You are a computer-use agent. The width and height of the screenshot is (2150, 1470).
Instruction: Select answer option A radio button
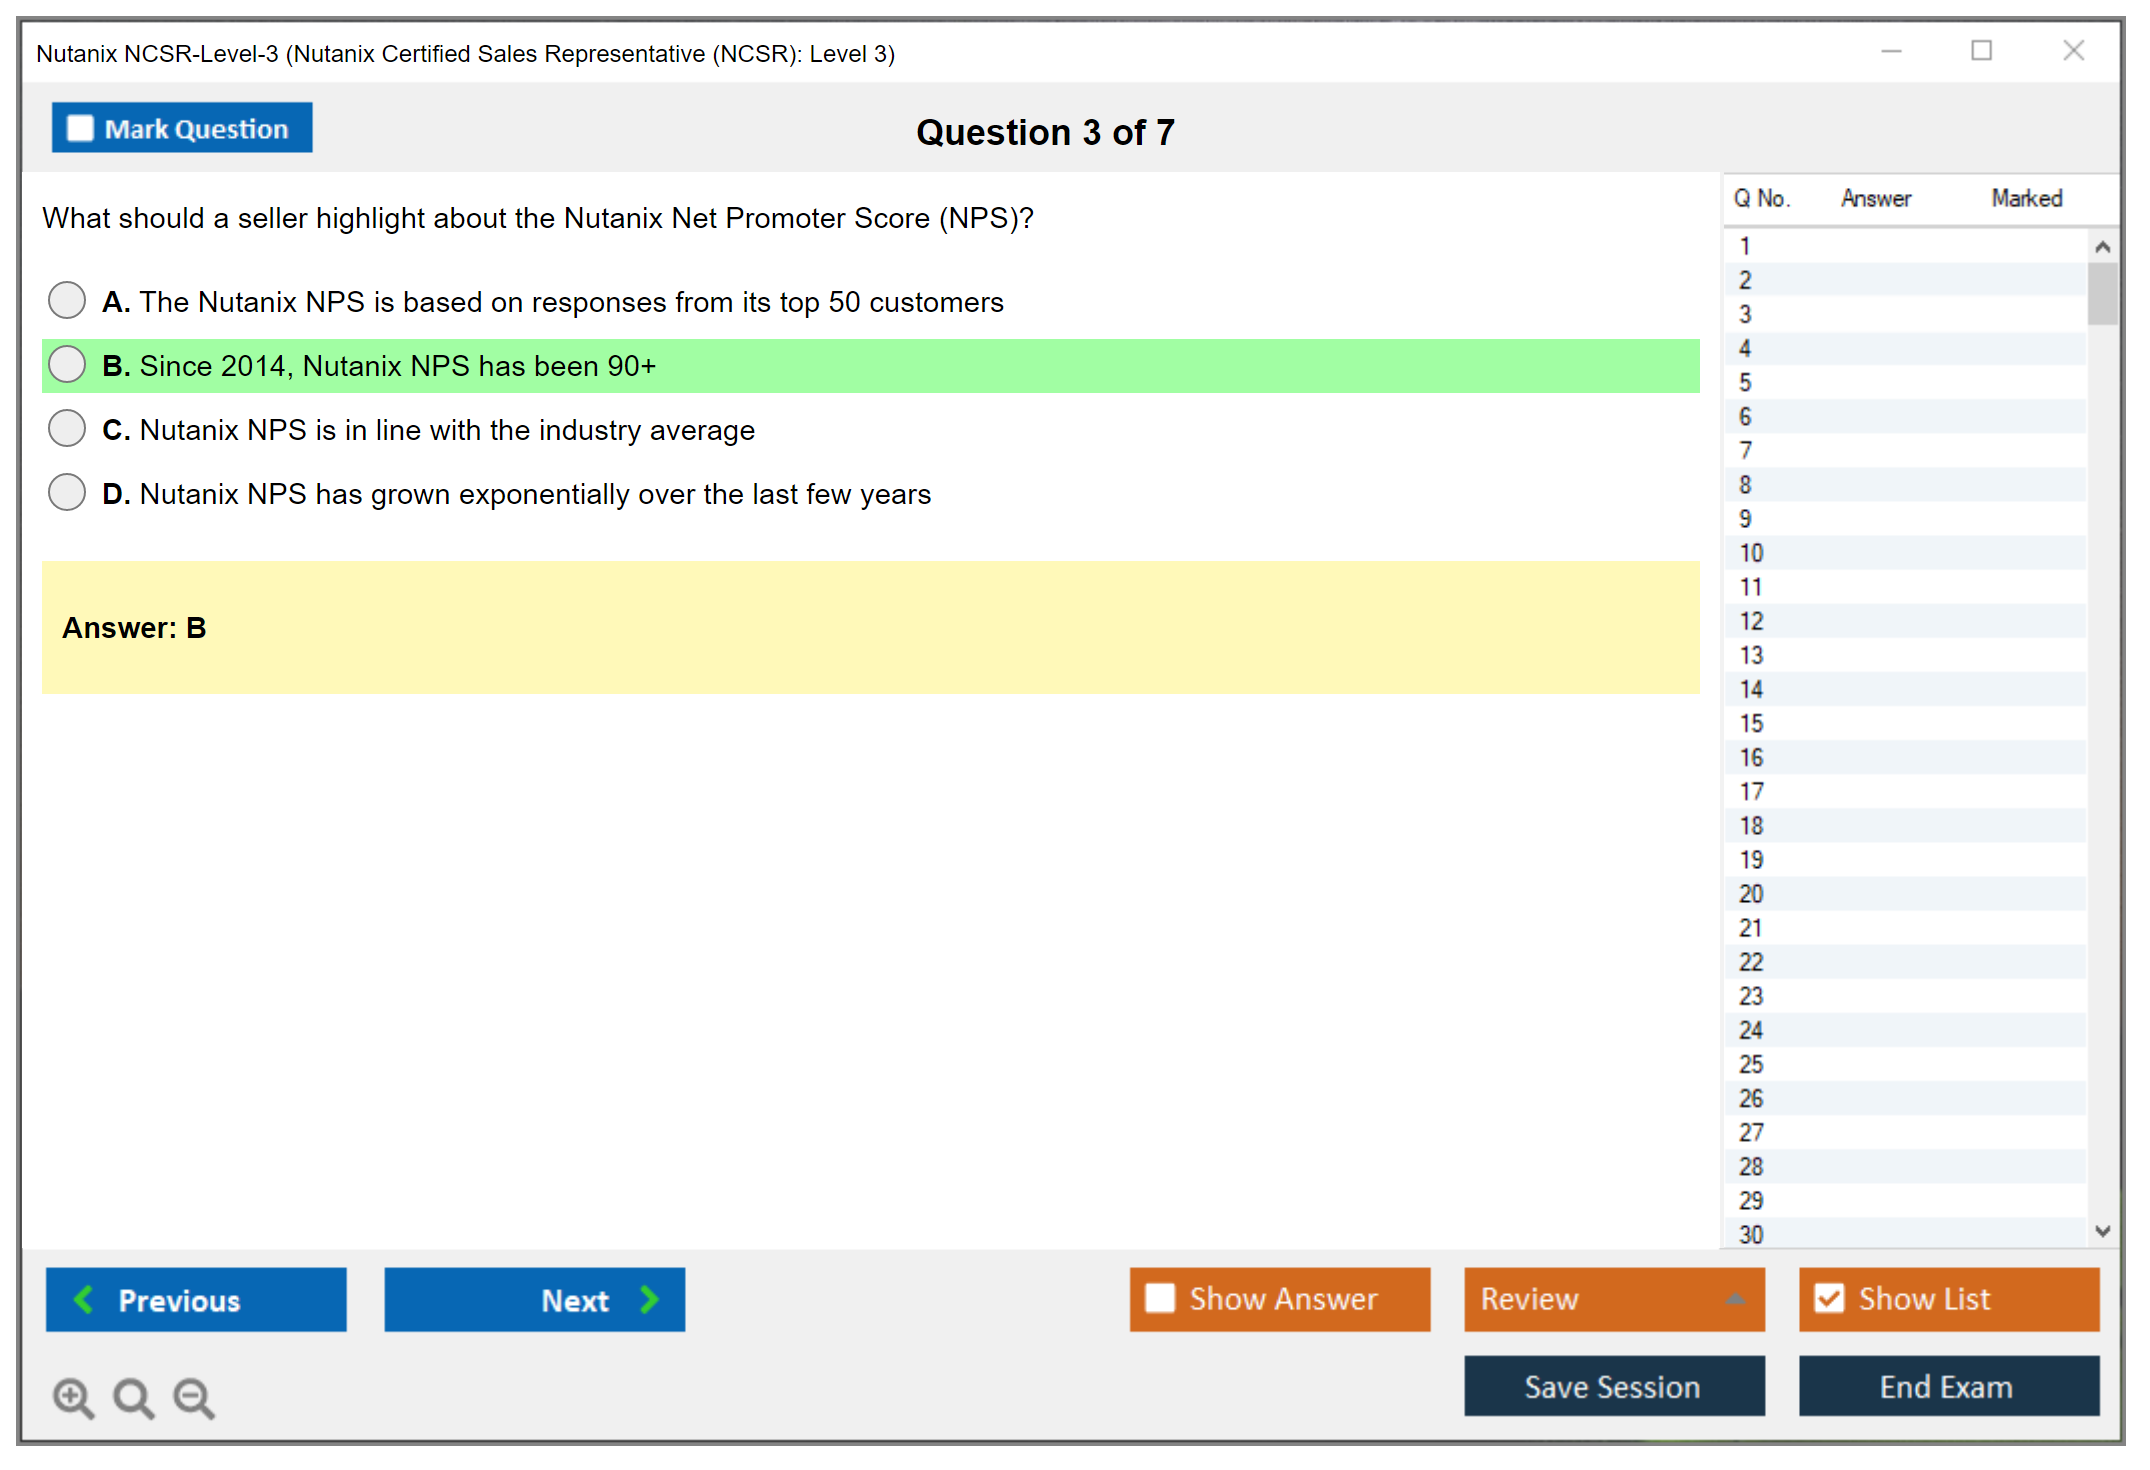pos(67,300)
